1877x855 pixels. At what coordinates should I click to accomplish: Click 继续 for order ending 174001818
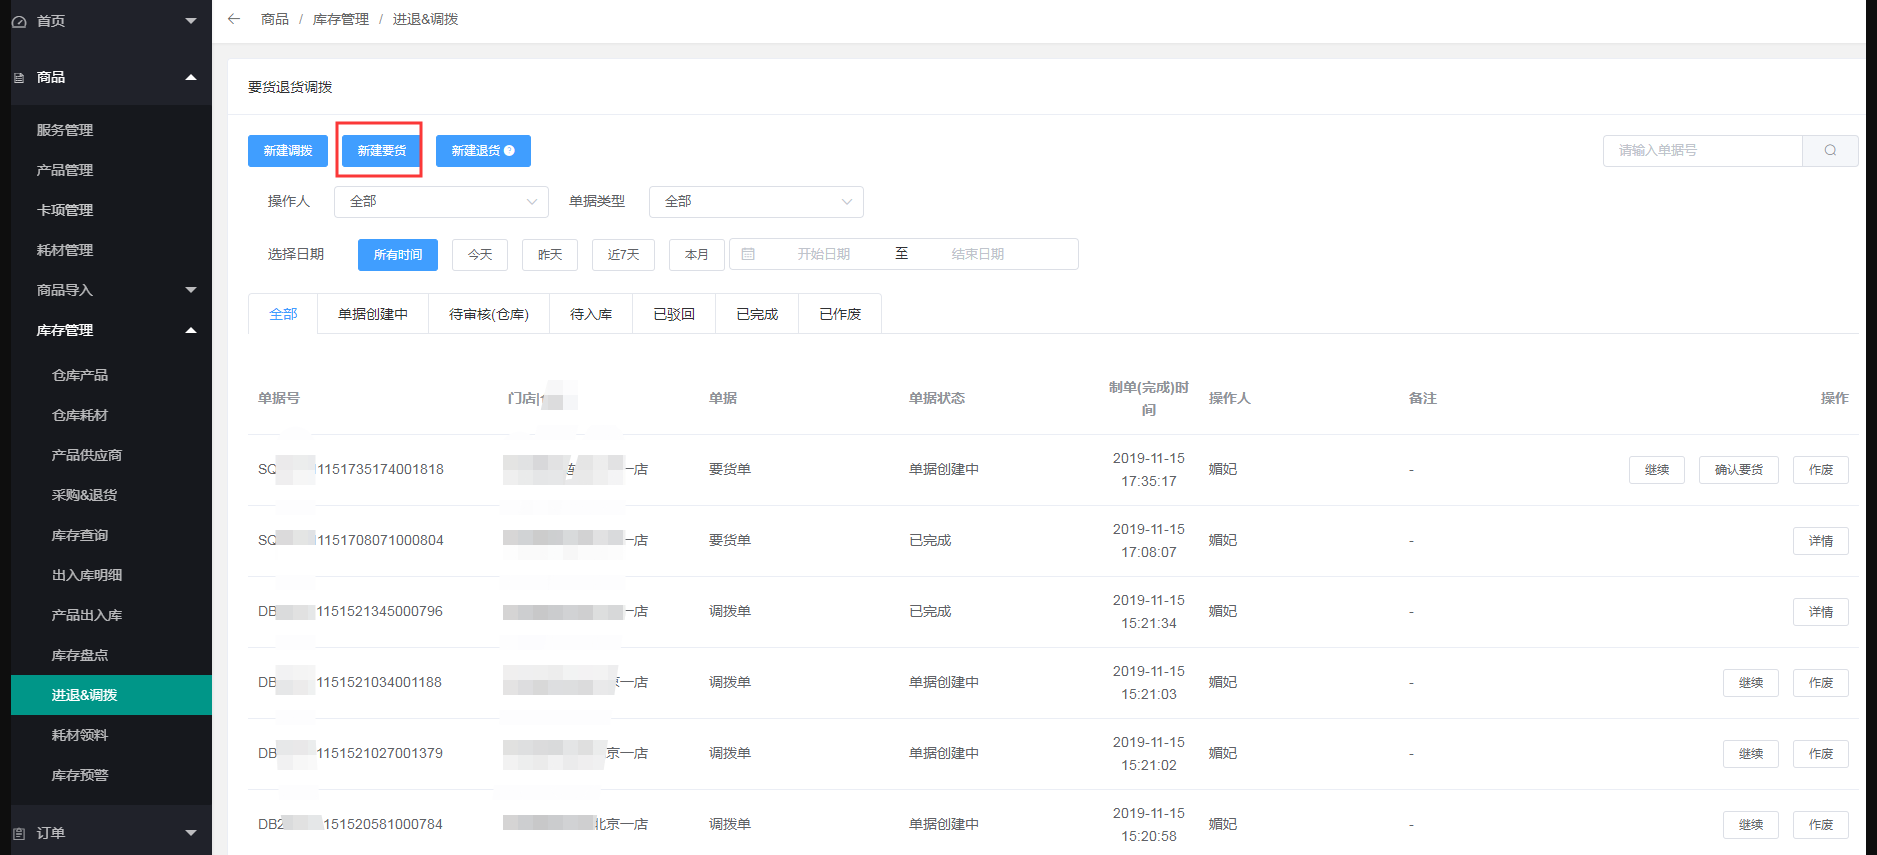[x=1657, y=470]
